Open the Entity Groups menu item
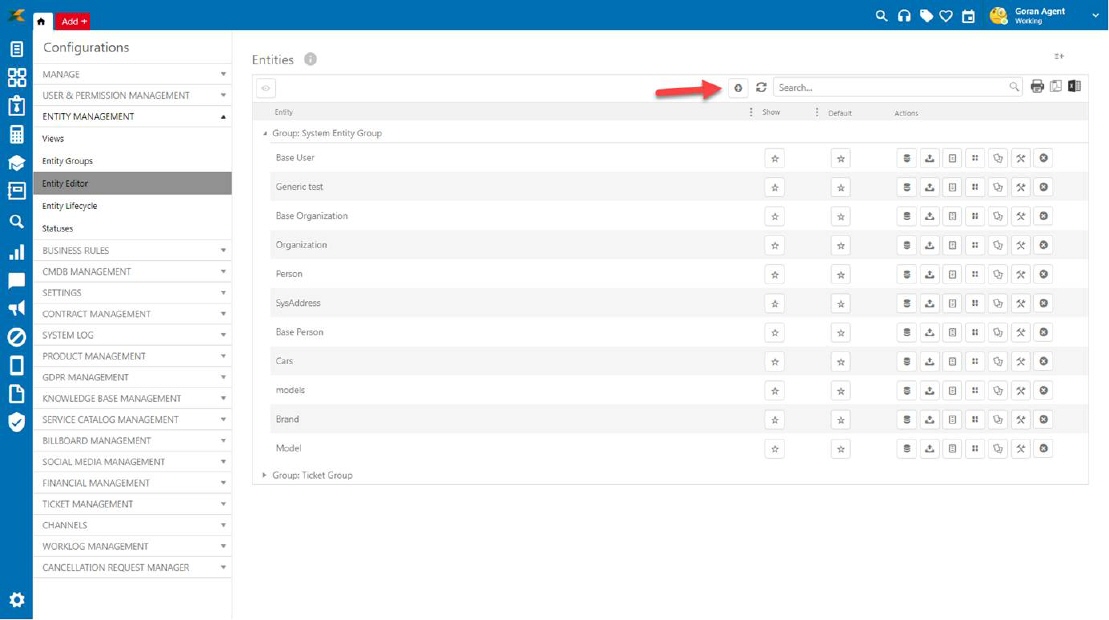Screen dimensions: 1109x620 pos(67,161)
